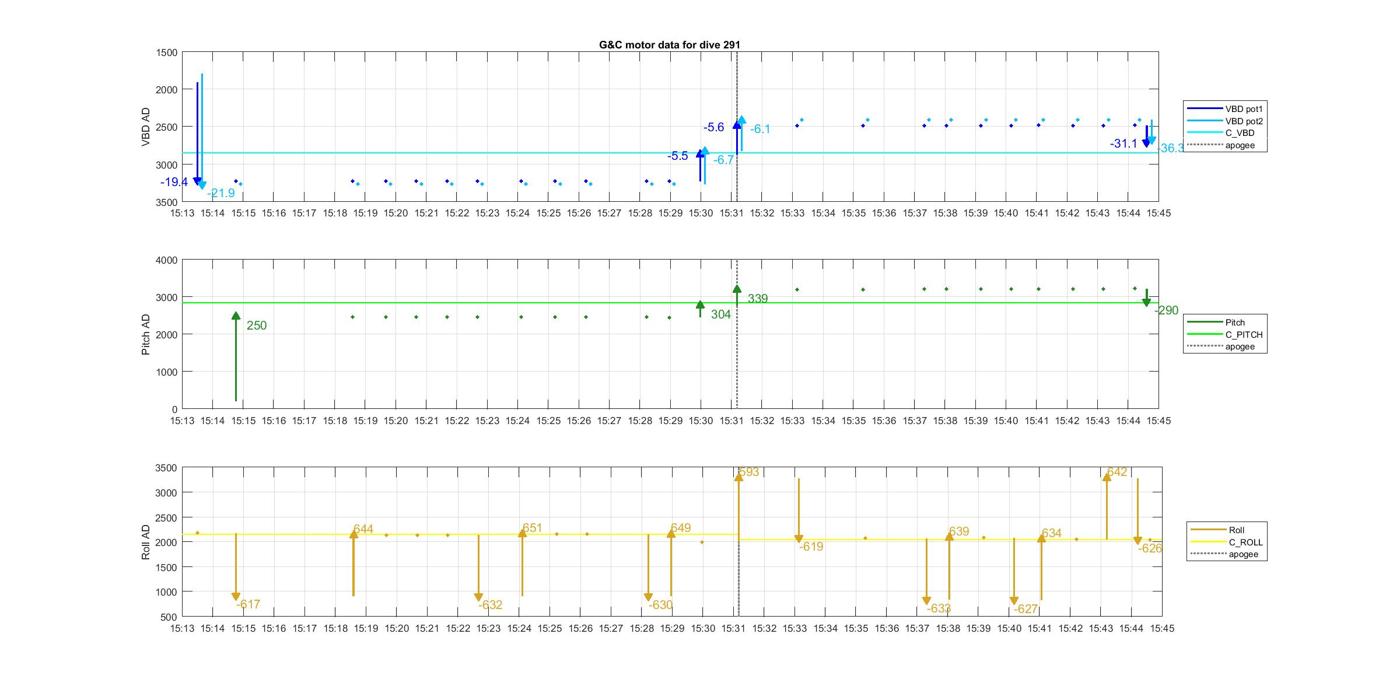Image resolution: width=1400 pixels, height=693 pixels.
Task: Click the 593 roll data label
Action: tap(749, 472)
